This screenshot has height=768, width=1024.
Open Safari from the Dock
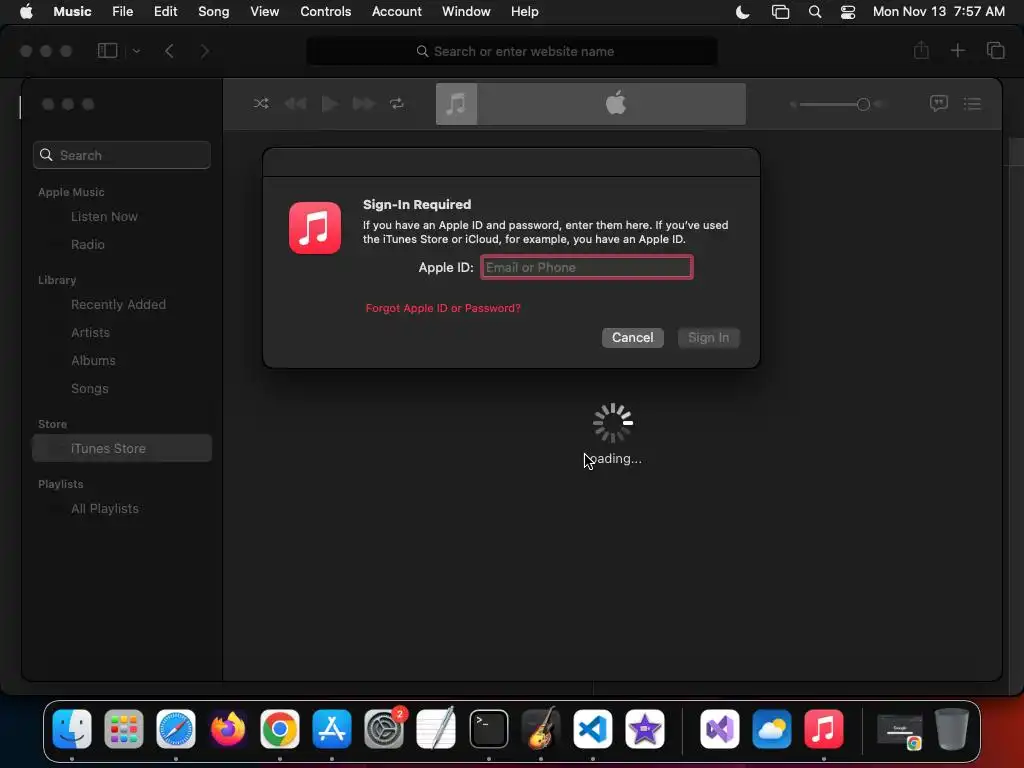click(176, 729)
